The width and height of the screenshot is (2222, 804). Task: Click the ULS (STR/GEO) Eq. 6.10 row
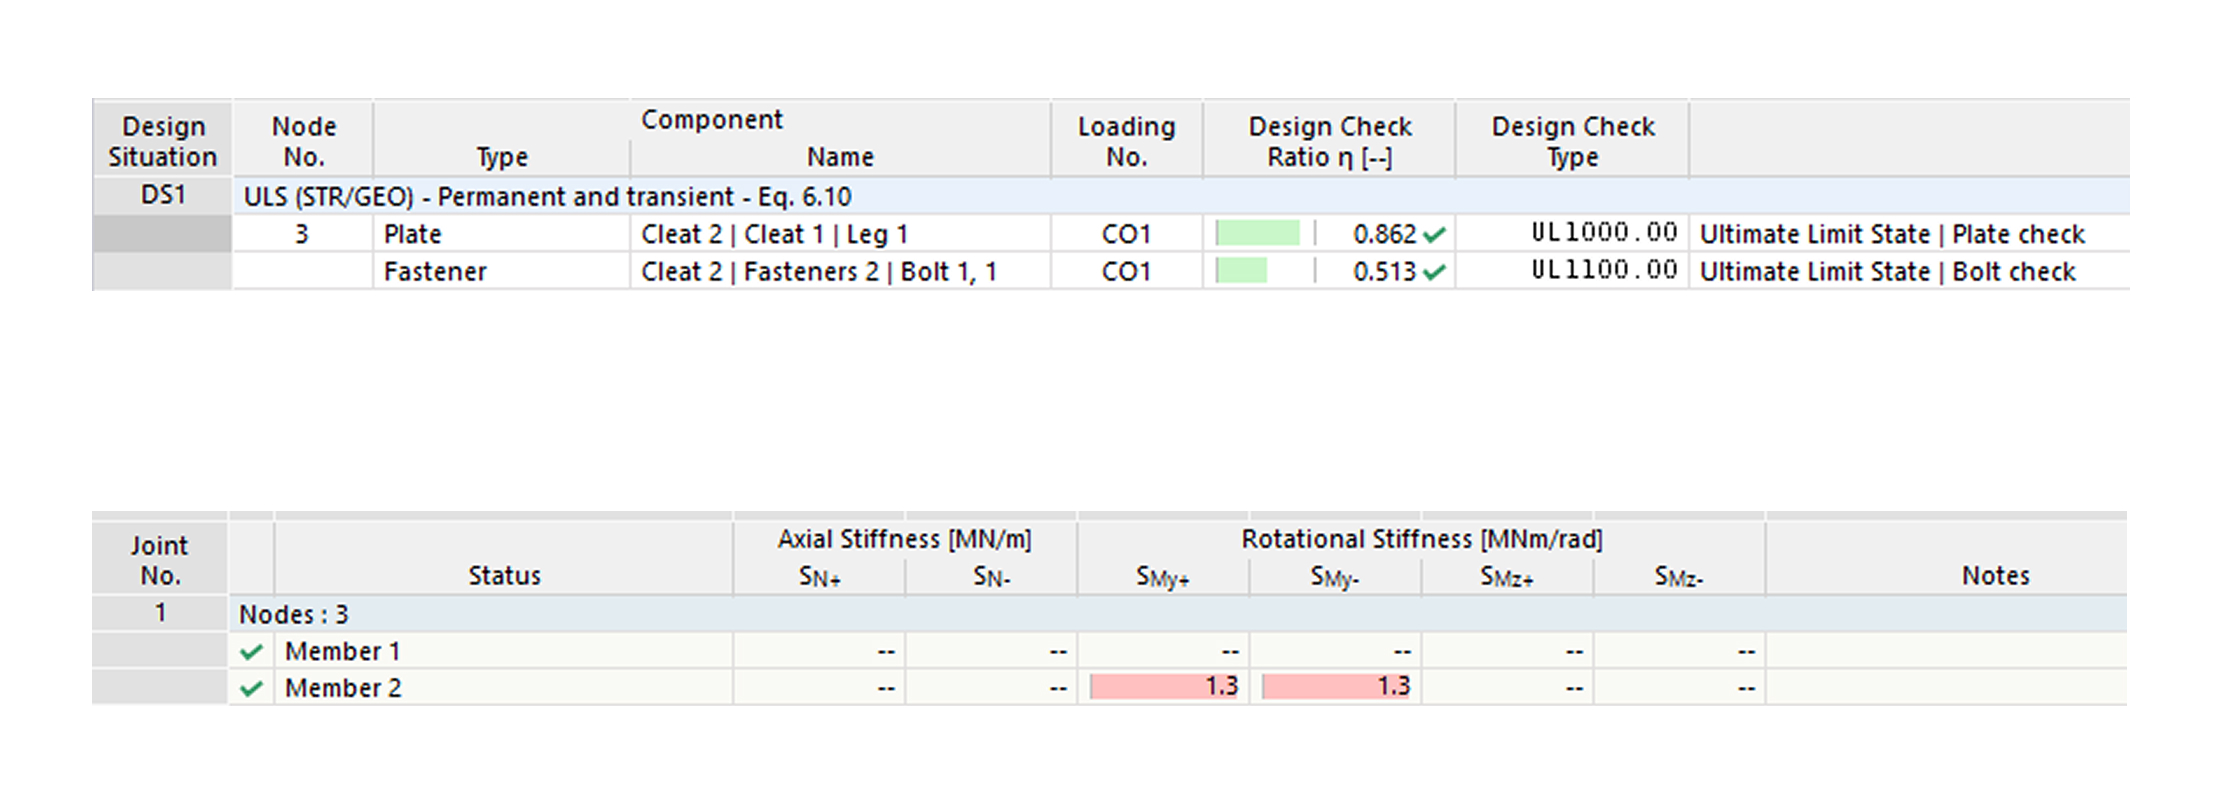click(547, 197)
